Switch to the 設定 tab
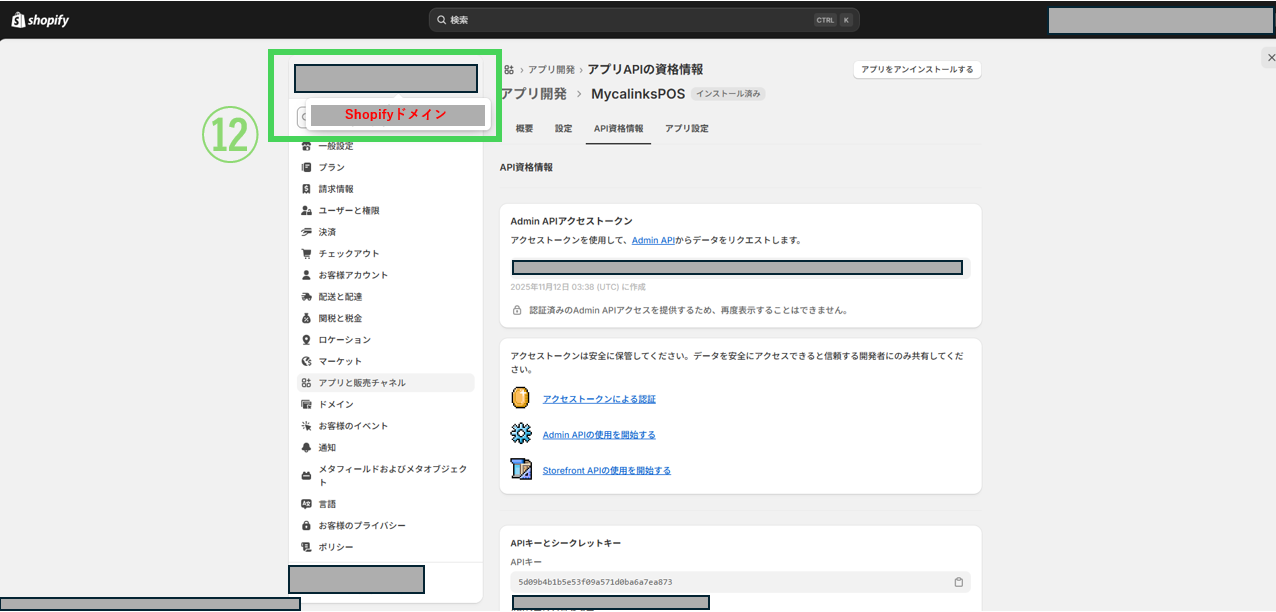The height and width of the screenshot is (612, 1276). tap(564, 129)
